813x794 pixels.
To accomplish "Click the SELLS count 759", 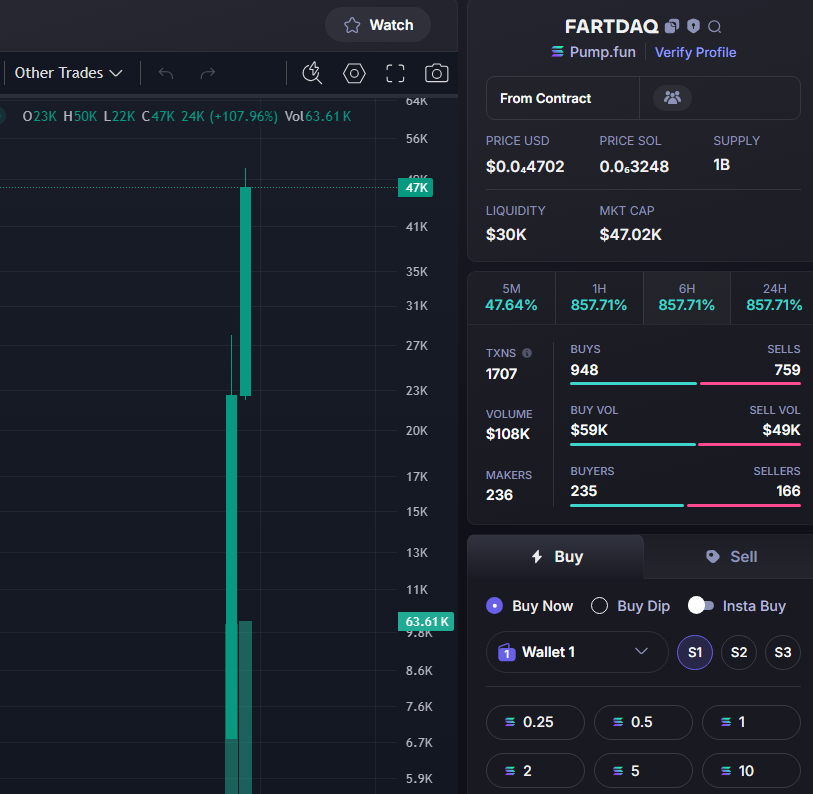I will click(787, 370).
